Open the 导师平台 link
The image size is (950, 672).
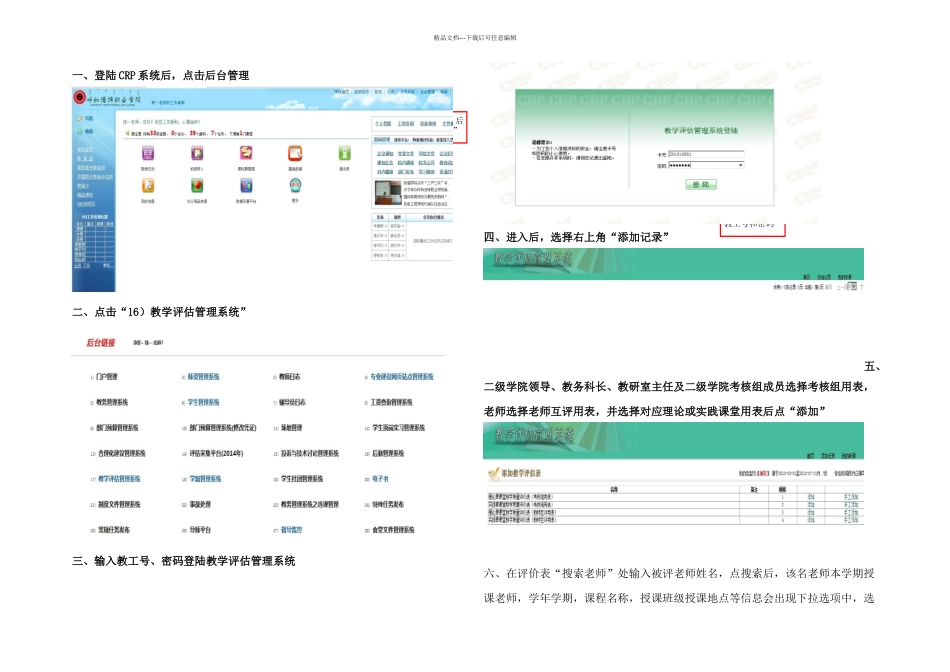click(x=200, y=530)
